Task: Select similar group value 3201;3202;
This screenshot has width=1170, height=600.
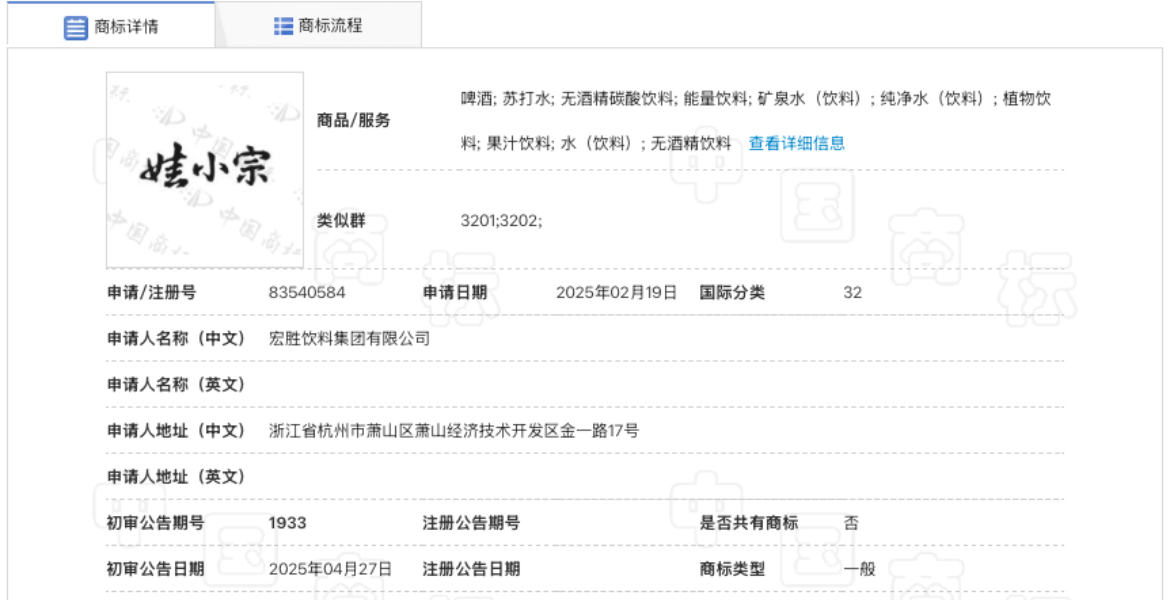Action: 501,221
